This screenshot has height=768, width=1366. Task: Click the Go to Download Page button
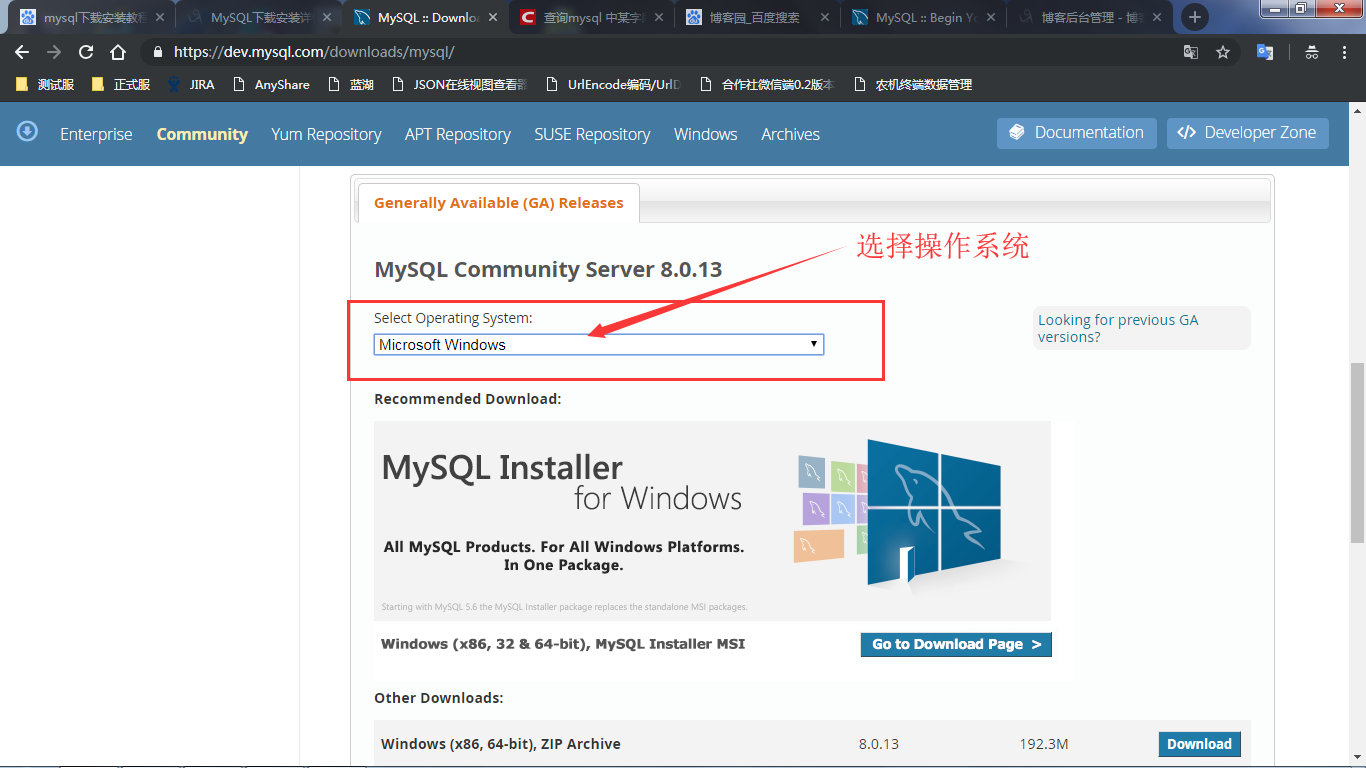956,644
